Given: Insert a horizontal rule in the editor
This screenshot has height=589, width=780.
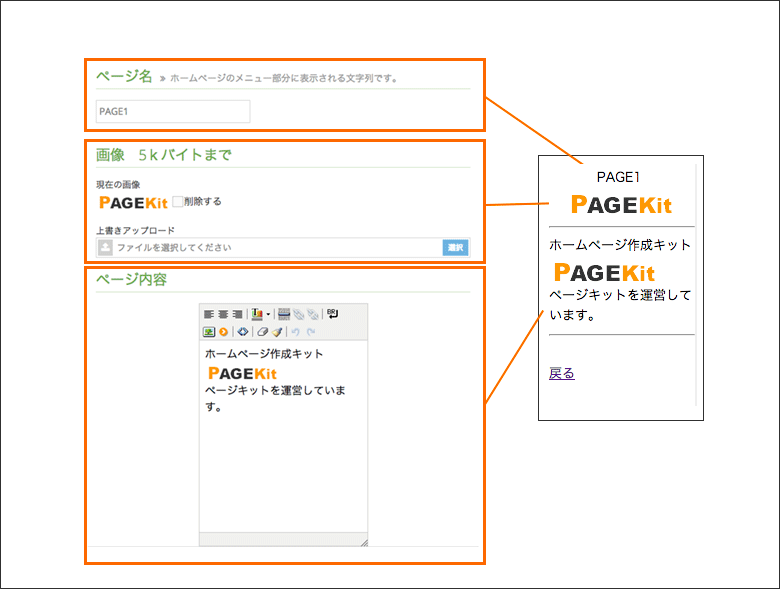Looking at the screenshot, I should tap(284, 314).
